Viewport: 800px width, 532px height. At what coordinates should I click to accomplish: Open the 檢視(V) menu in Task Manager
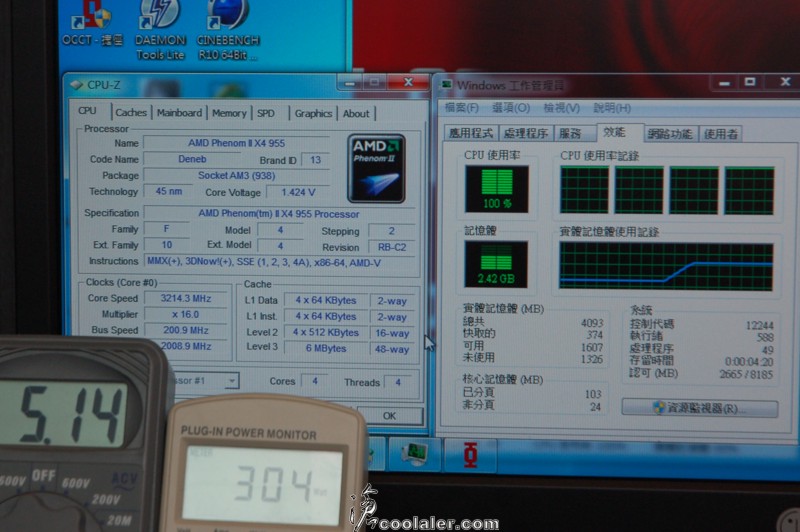coord(561,108)
